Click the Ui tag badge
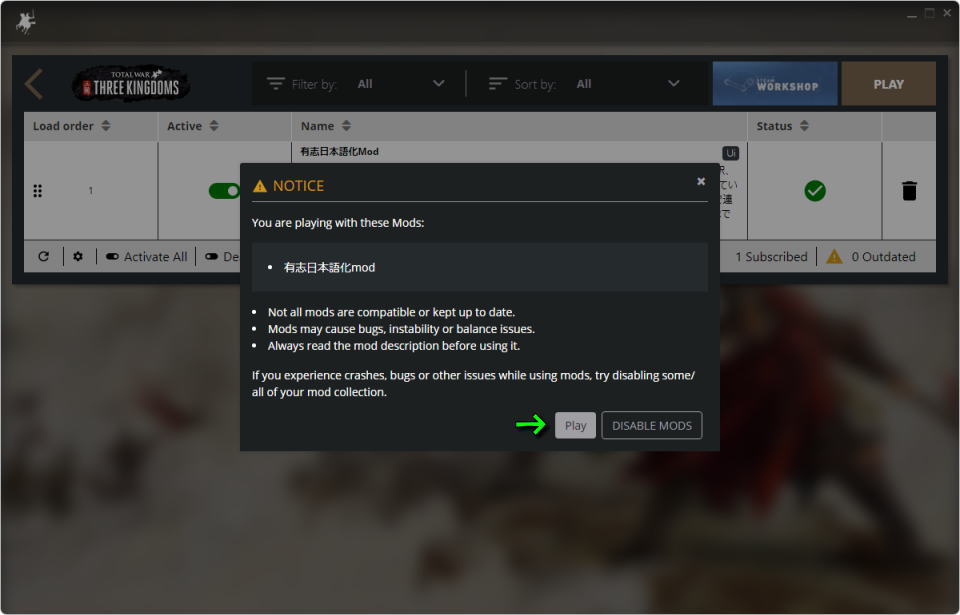The width and height of the screenshot is (960, 615). point(730,153)
